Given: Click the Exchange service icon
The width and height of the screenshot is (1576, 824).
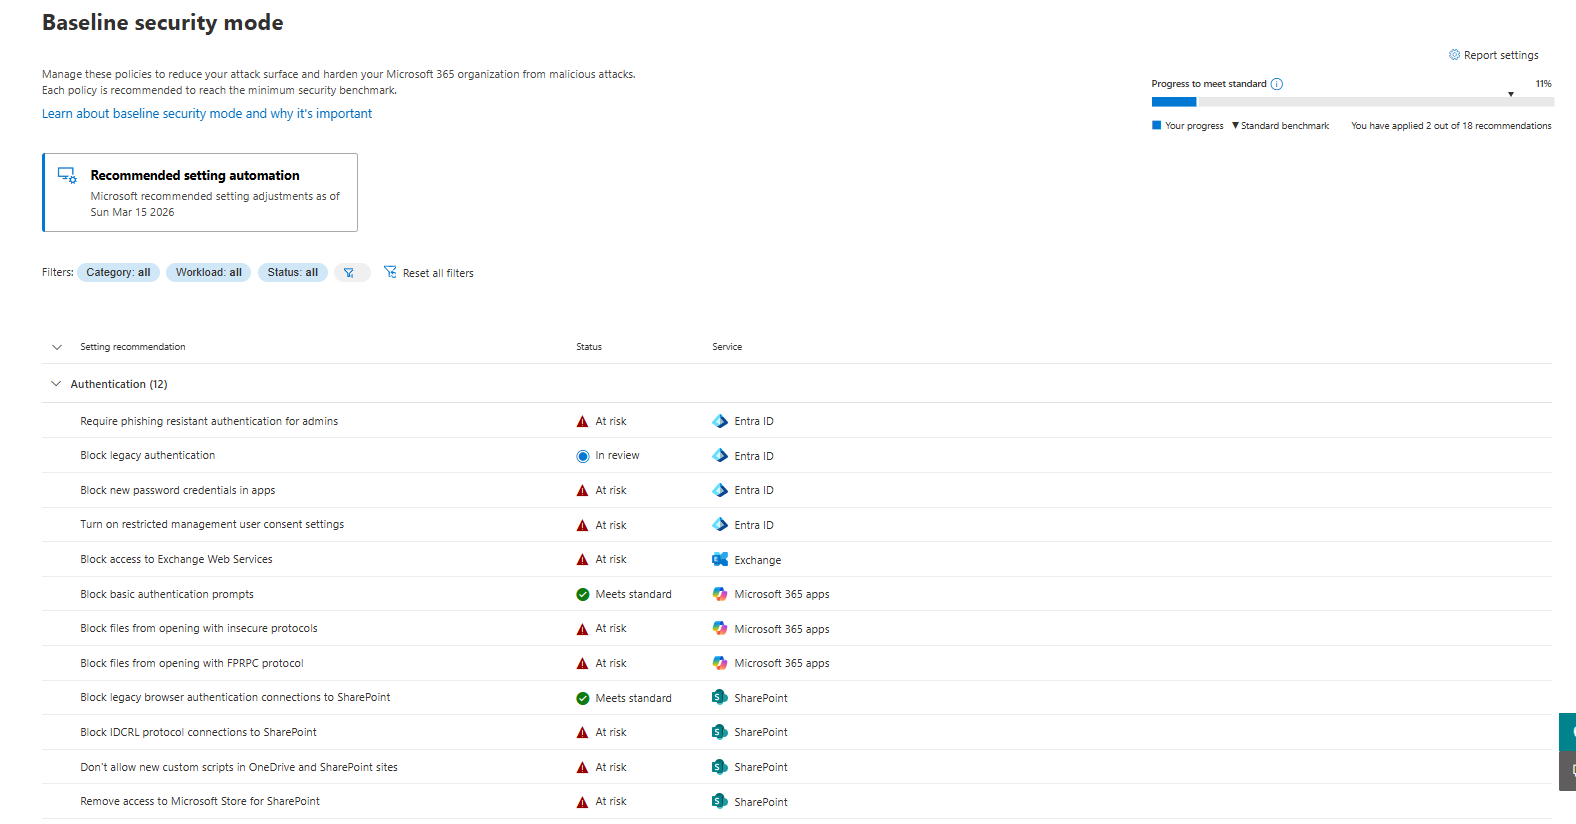Looking at the screenshot, I should 720,560.
